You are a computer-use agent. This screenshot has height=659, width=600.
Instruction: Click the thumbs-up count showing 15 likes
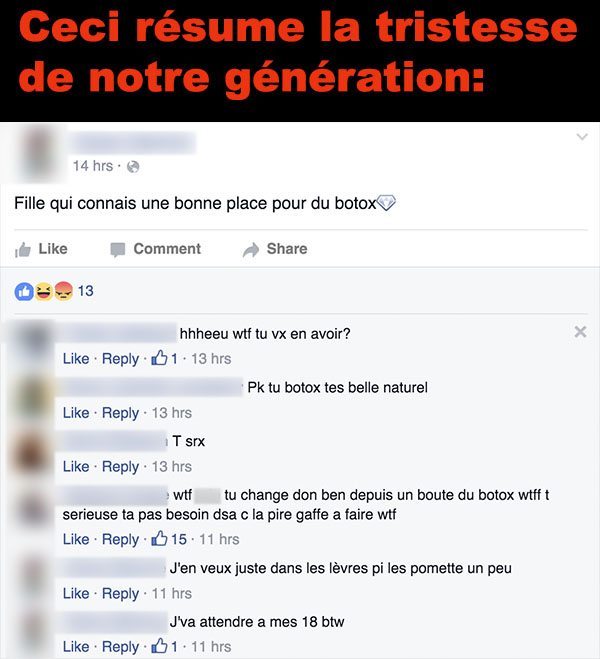tap(169, 539)
